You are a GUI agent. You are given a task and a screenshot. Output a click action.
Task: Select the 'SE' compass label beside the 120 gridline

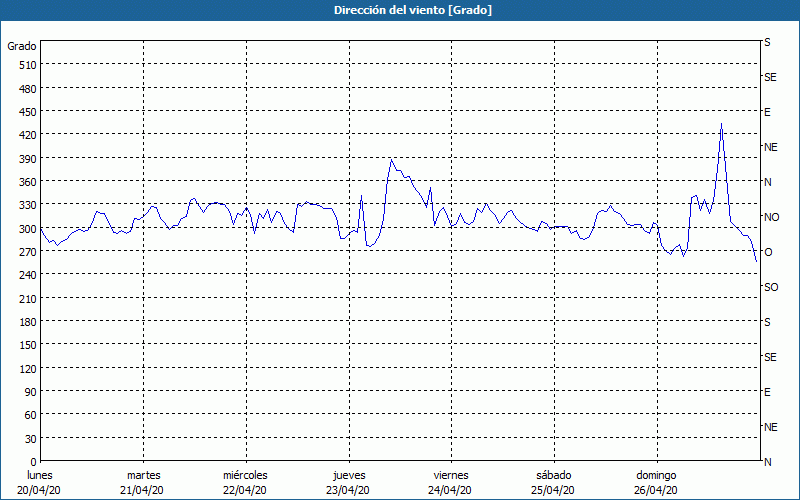click(x=770, y=357)
